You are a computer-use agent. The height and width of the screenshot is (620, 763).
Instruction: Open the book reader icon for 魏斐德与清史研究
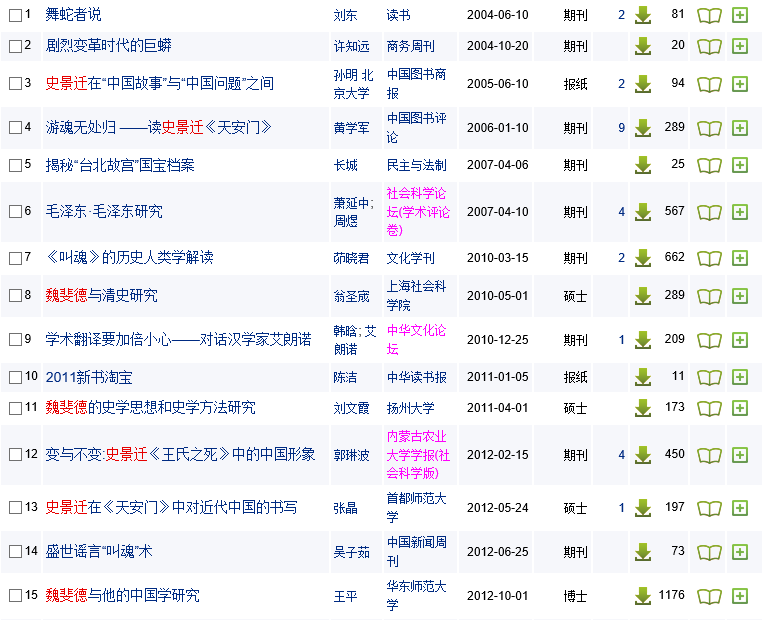pyautogui.click(x=709, y=296)
